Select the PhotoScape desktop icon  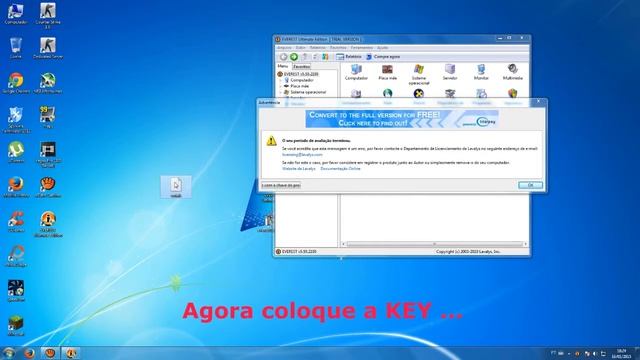coord(16,256)
